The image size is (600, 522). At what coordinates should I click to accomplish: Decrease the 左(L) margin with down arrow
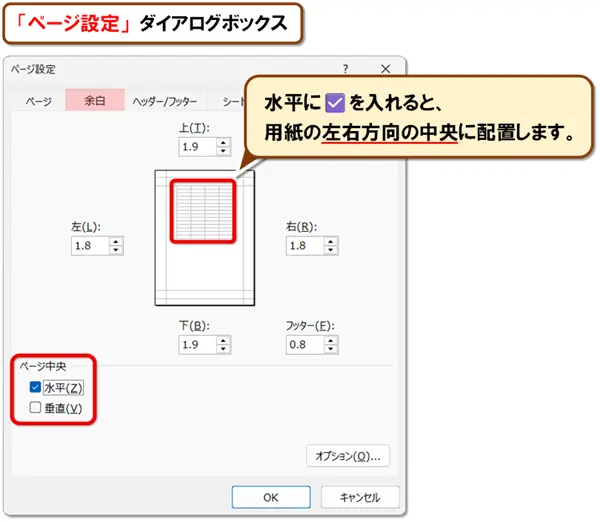click(x=116, y=250)
